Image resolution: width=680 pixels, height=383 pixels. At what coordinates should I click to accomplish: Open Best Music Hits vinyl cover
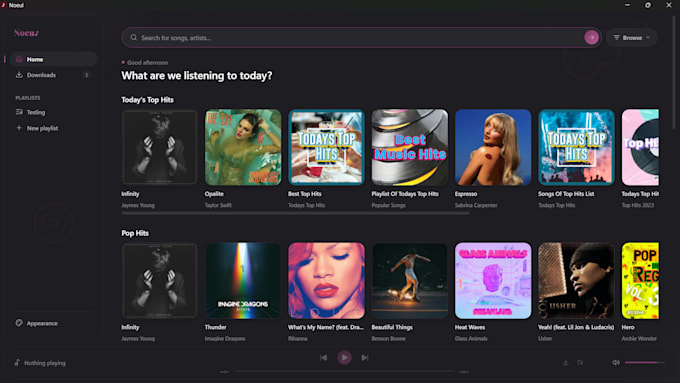click(409, 147)
